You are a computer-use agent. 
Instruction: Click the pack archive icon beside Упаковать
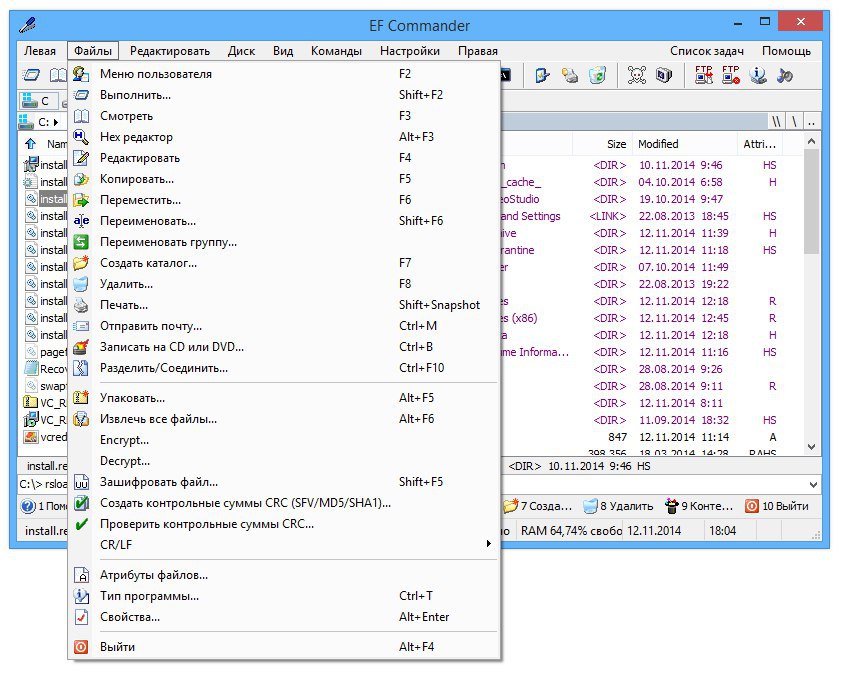pyautogui.click(x=81, y=398)
